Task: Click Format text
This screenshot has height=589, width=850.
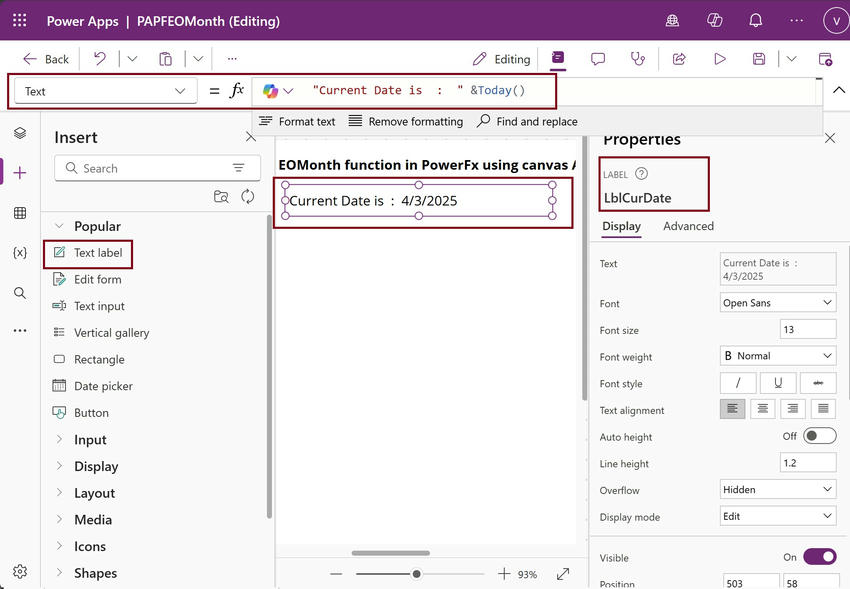Action: [x=297, y=121]
